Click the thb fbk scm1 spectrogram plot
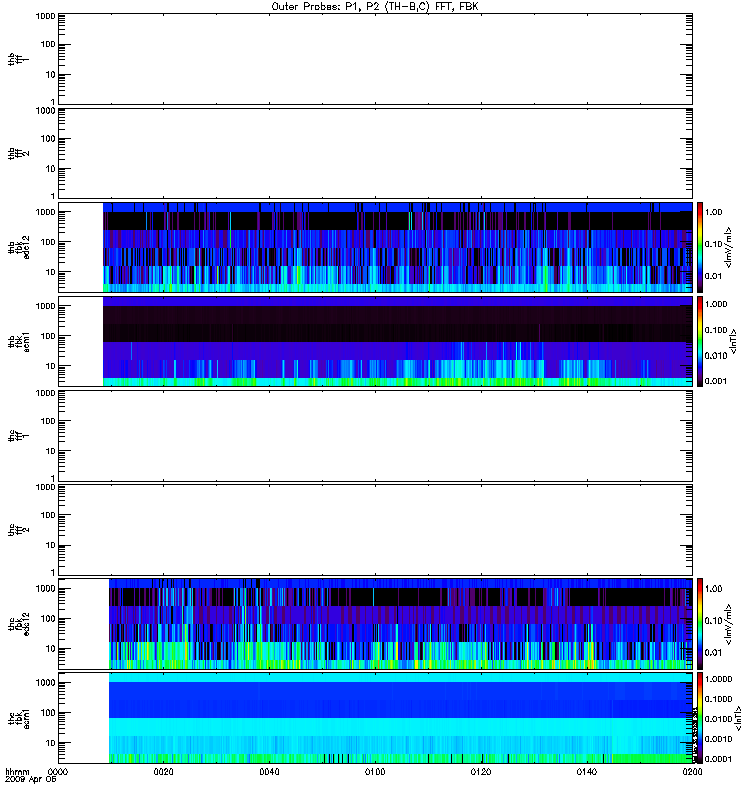This screenshot has height=800, width=750. coord(397,341)
